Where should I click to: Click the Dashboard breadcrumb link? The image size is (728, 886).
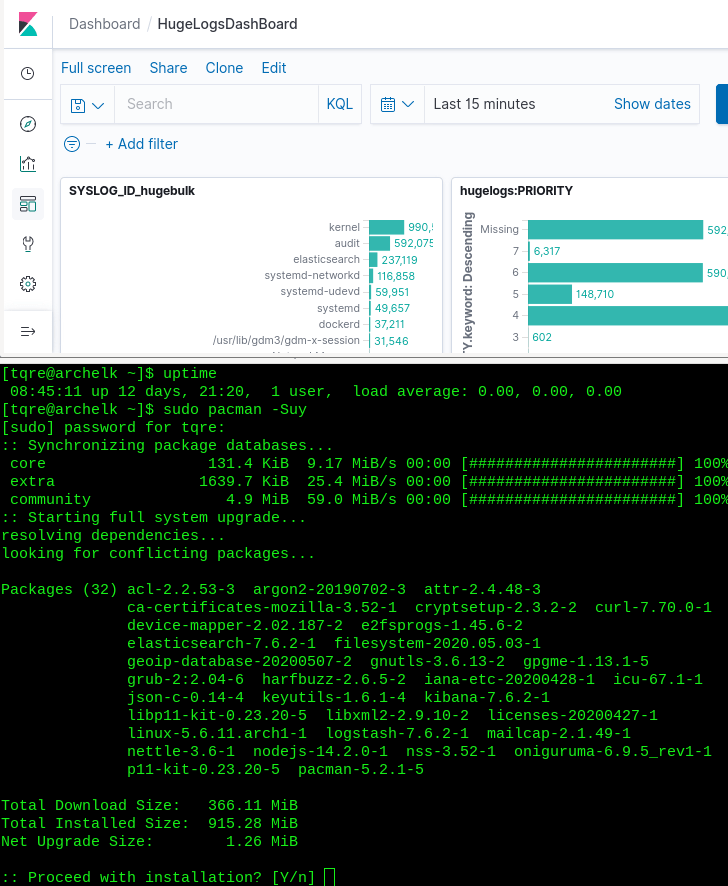(105, 24)
